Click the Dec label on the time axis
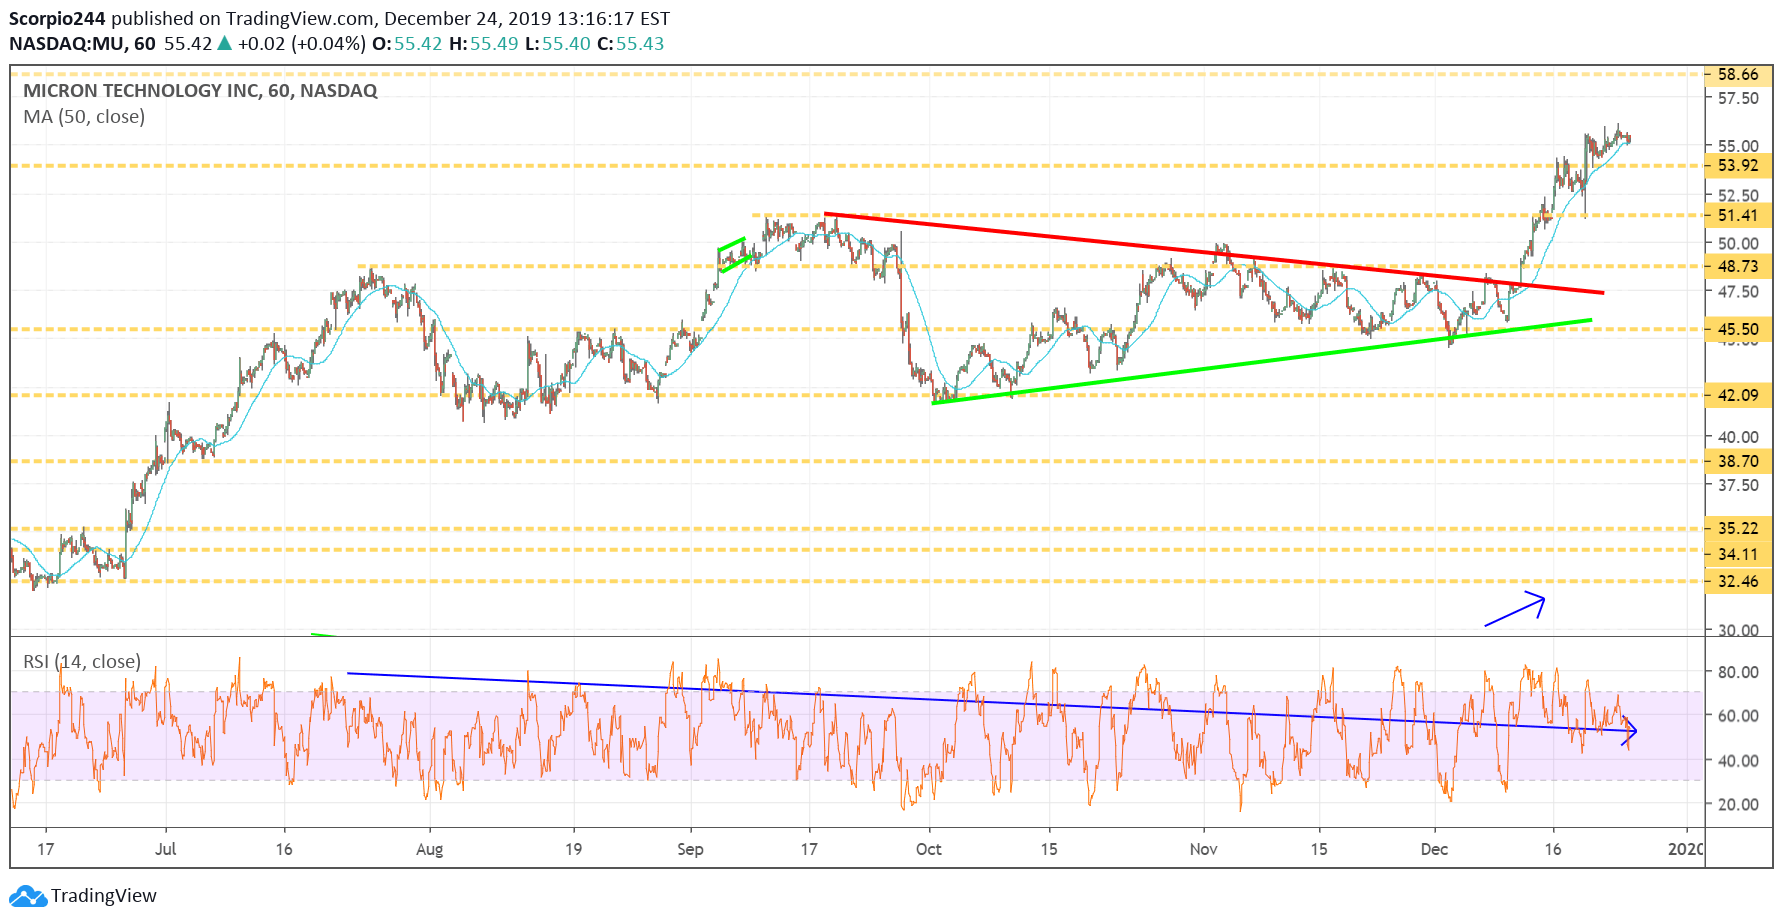This screenshot has width=1783, height=923. [1435, 849]
